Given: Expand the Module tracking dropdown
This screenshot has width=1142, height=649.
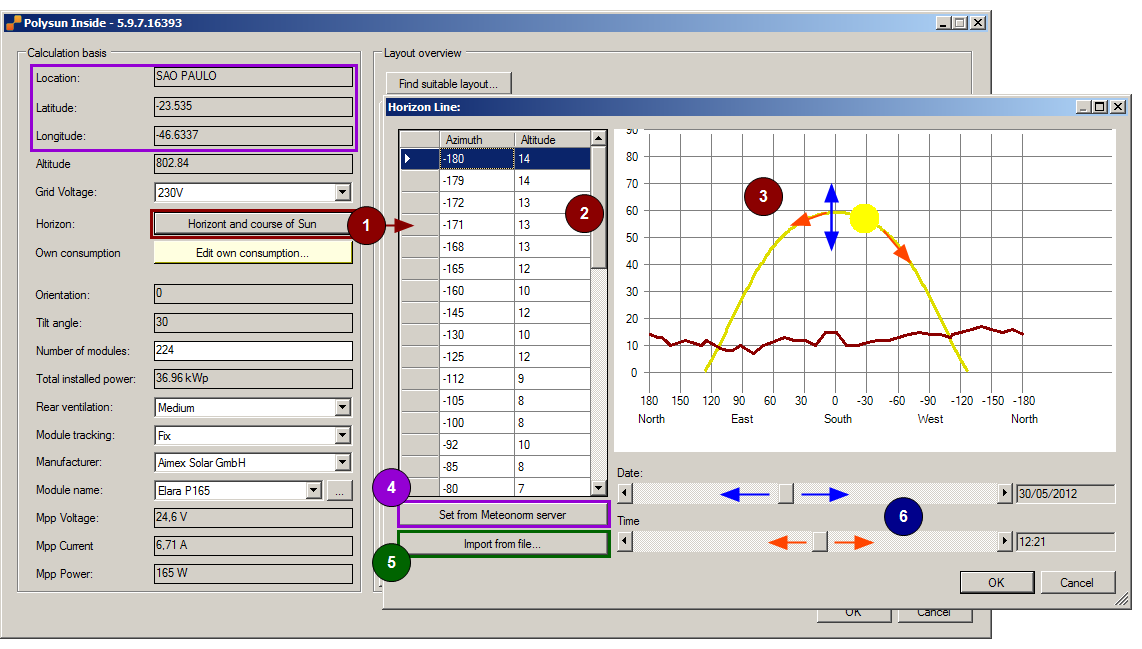Looking at the screenshot, I should coord(342,435).
